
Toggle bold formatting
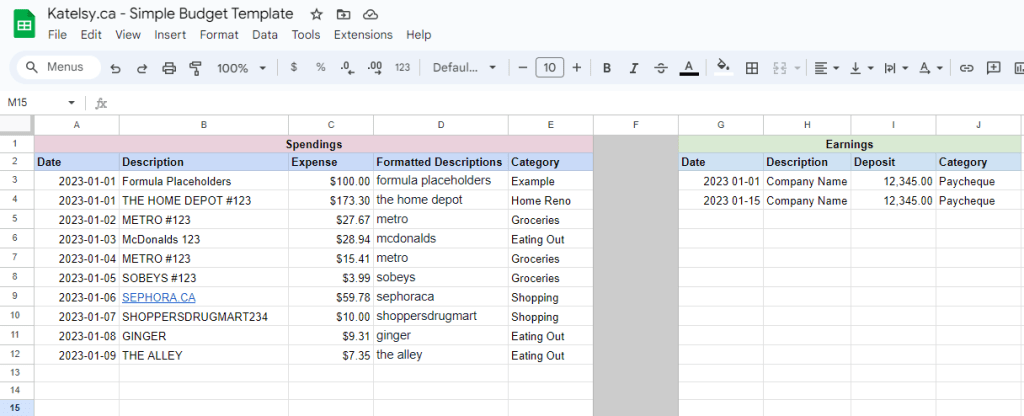coord(607,68)
